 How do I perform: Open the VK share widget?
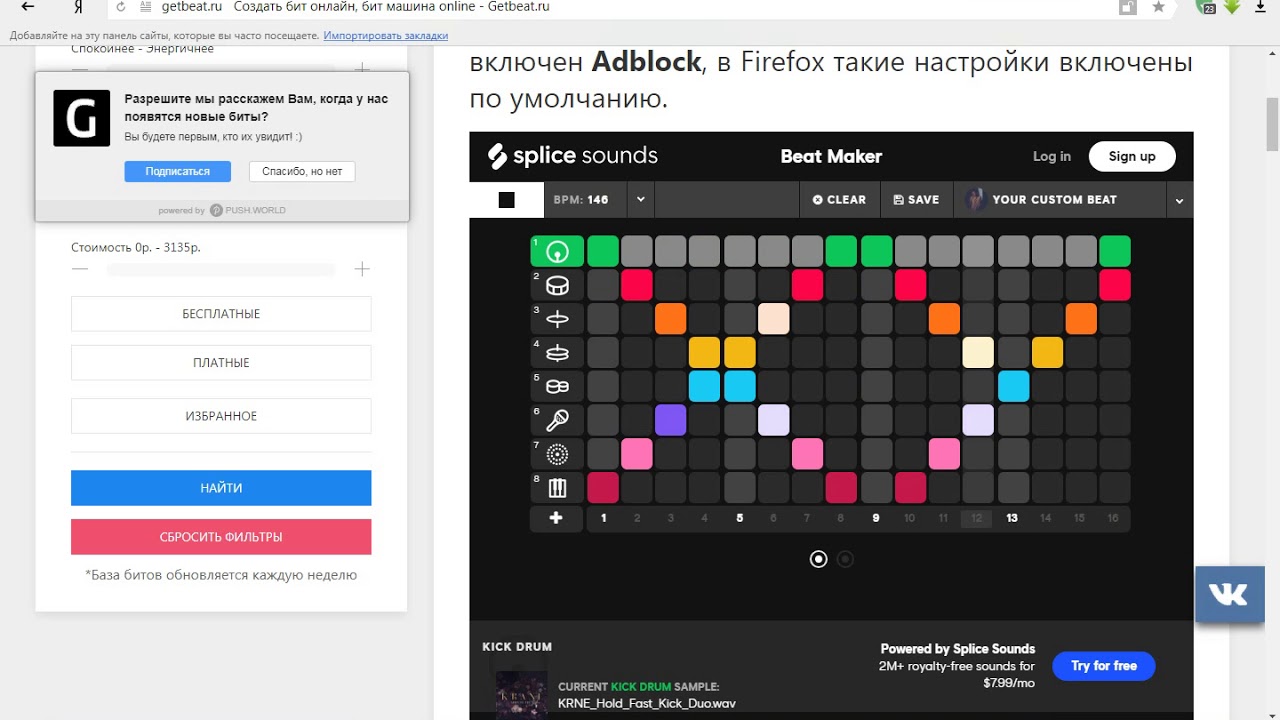pyautogui.click(x=1228, y=595)
